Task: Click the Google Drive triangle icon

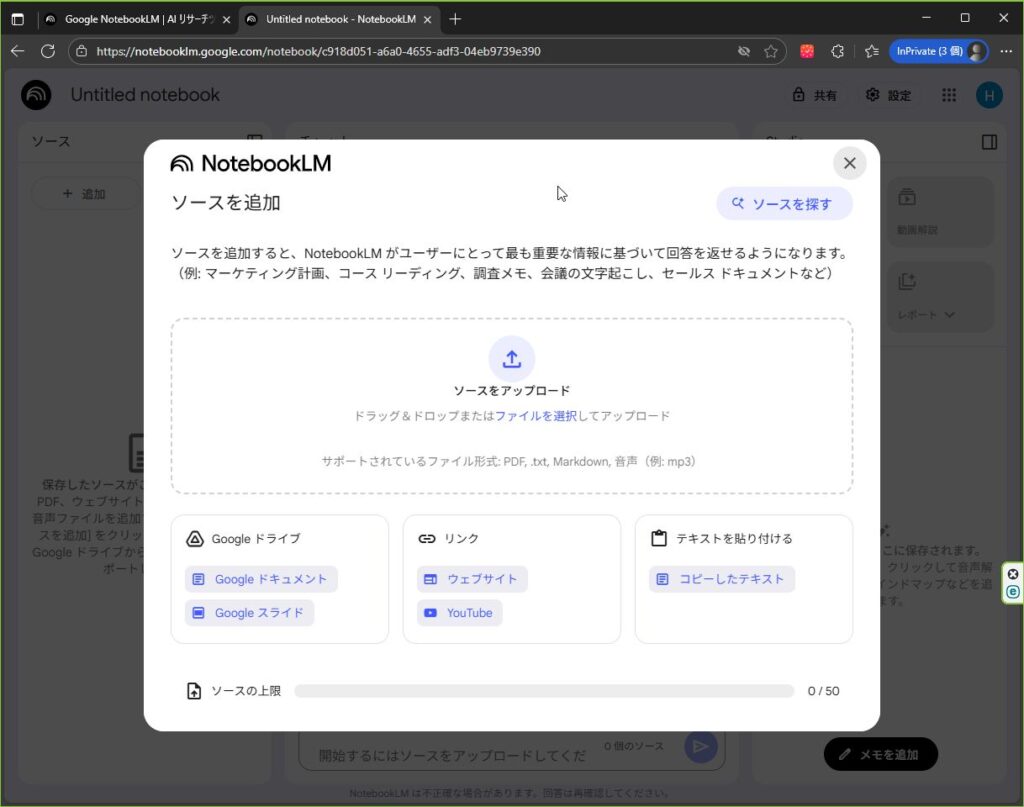Action: point(195,539)
